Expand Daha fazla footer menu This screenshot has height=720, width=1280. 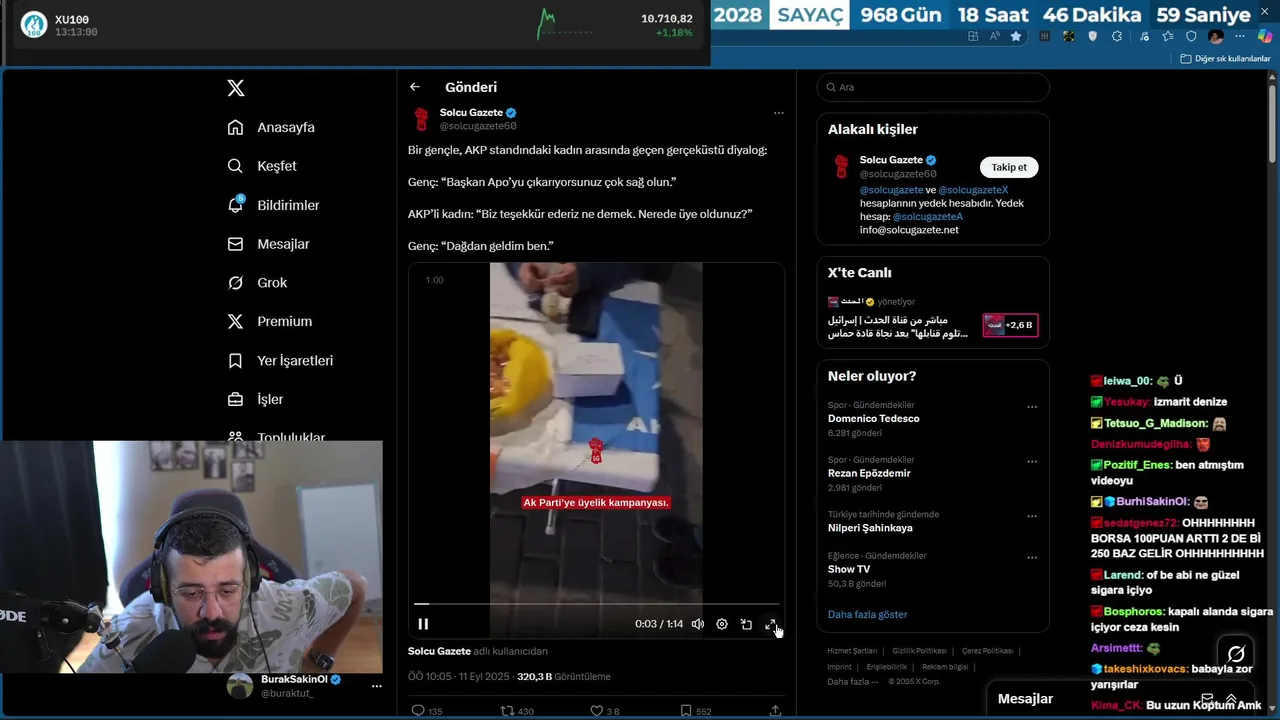[x=853, y=682]
